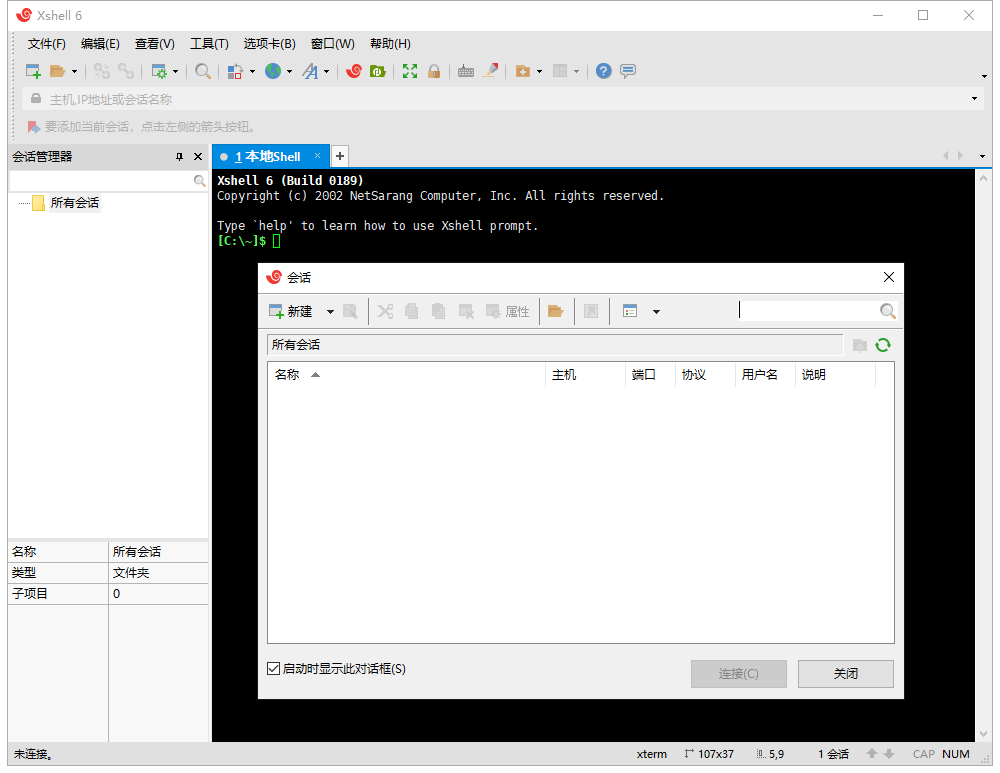Open the 编辑(E) menu
The height and width of the screenshot is (773, 1000).
point(100,44)
